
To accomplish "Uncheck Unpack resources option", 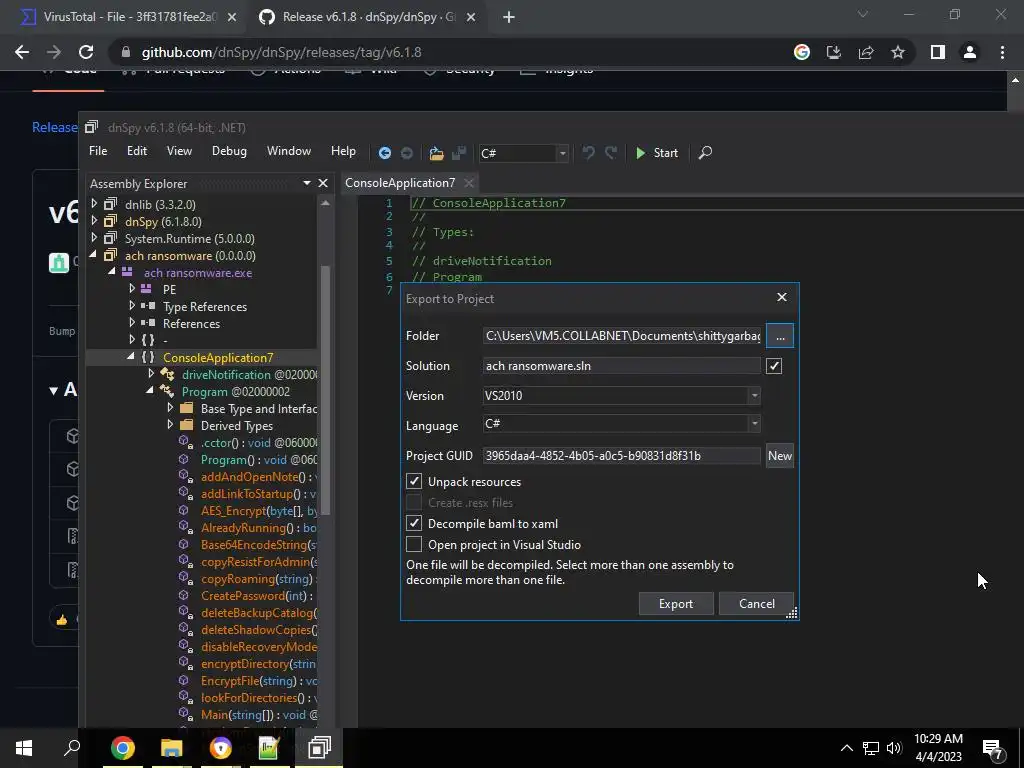I will pos(414,482).
